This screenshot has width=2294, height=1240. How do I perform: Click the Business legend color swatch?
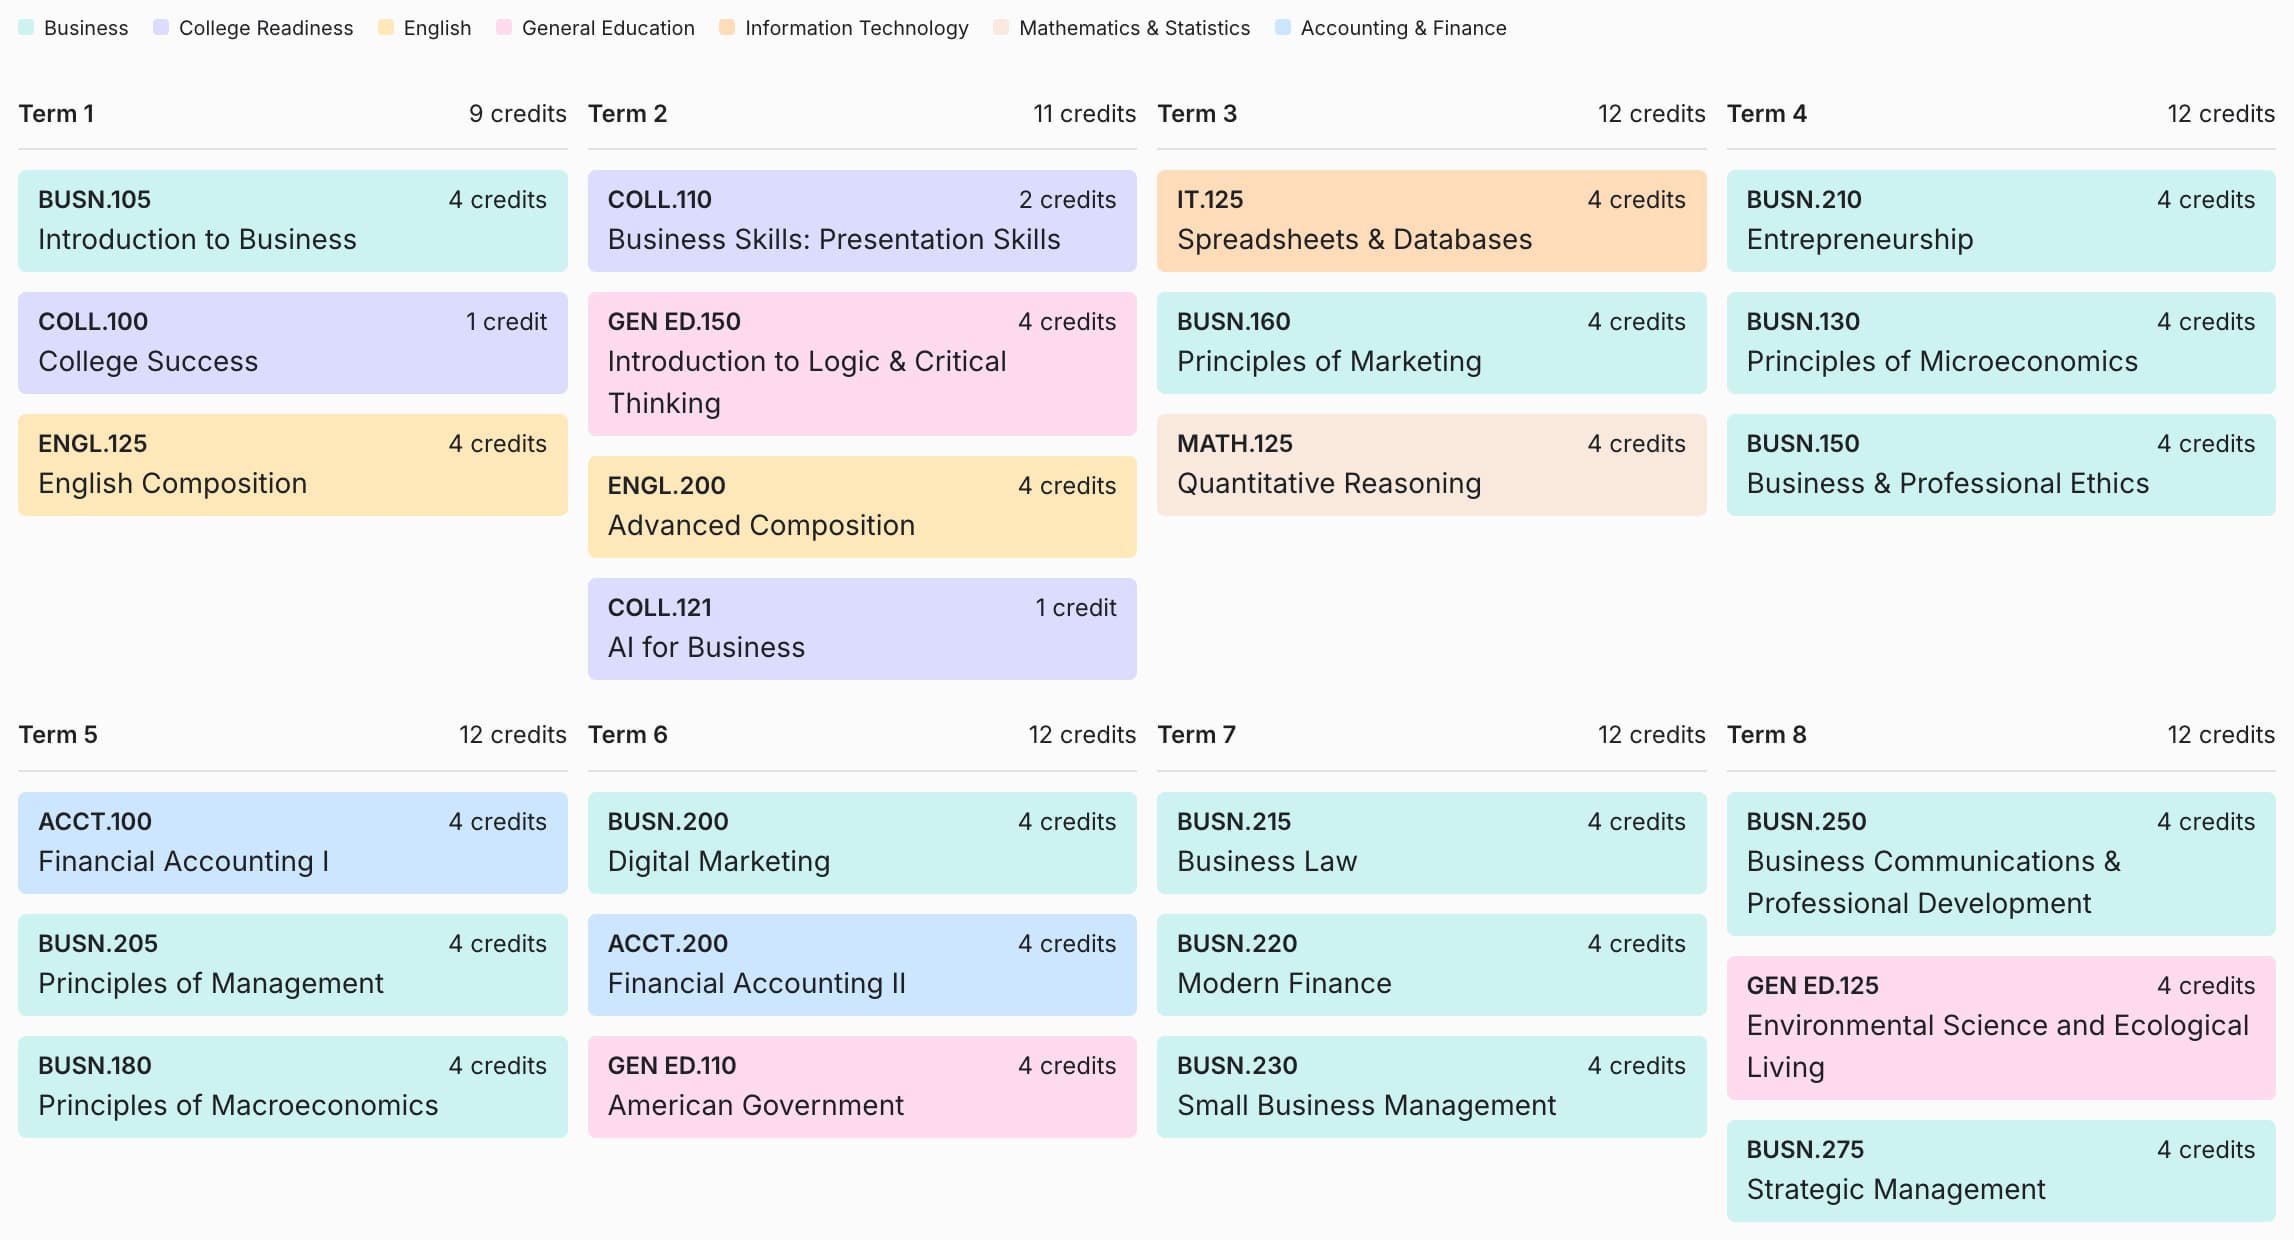(x=26, y=28)
